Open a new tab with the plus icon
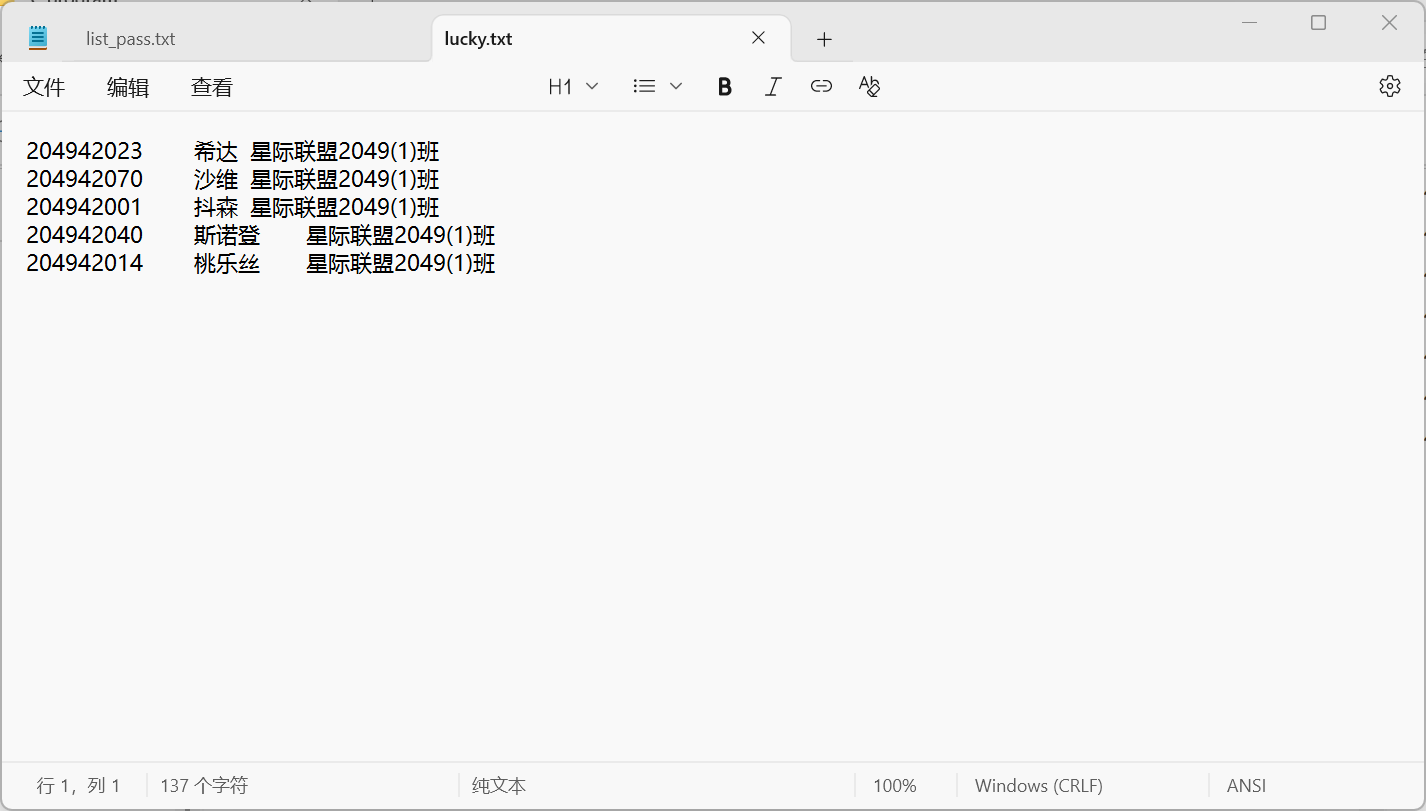Screen dimensions: 1426x811 coord(823,38)
